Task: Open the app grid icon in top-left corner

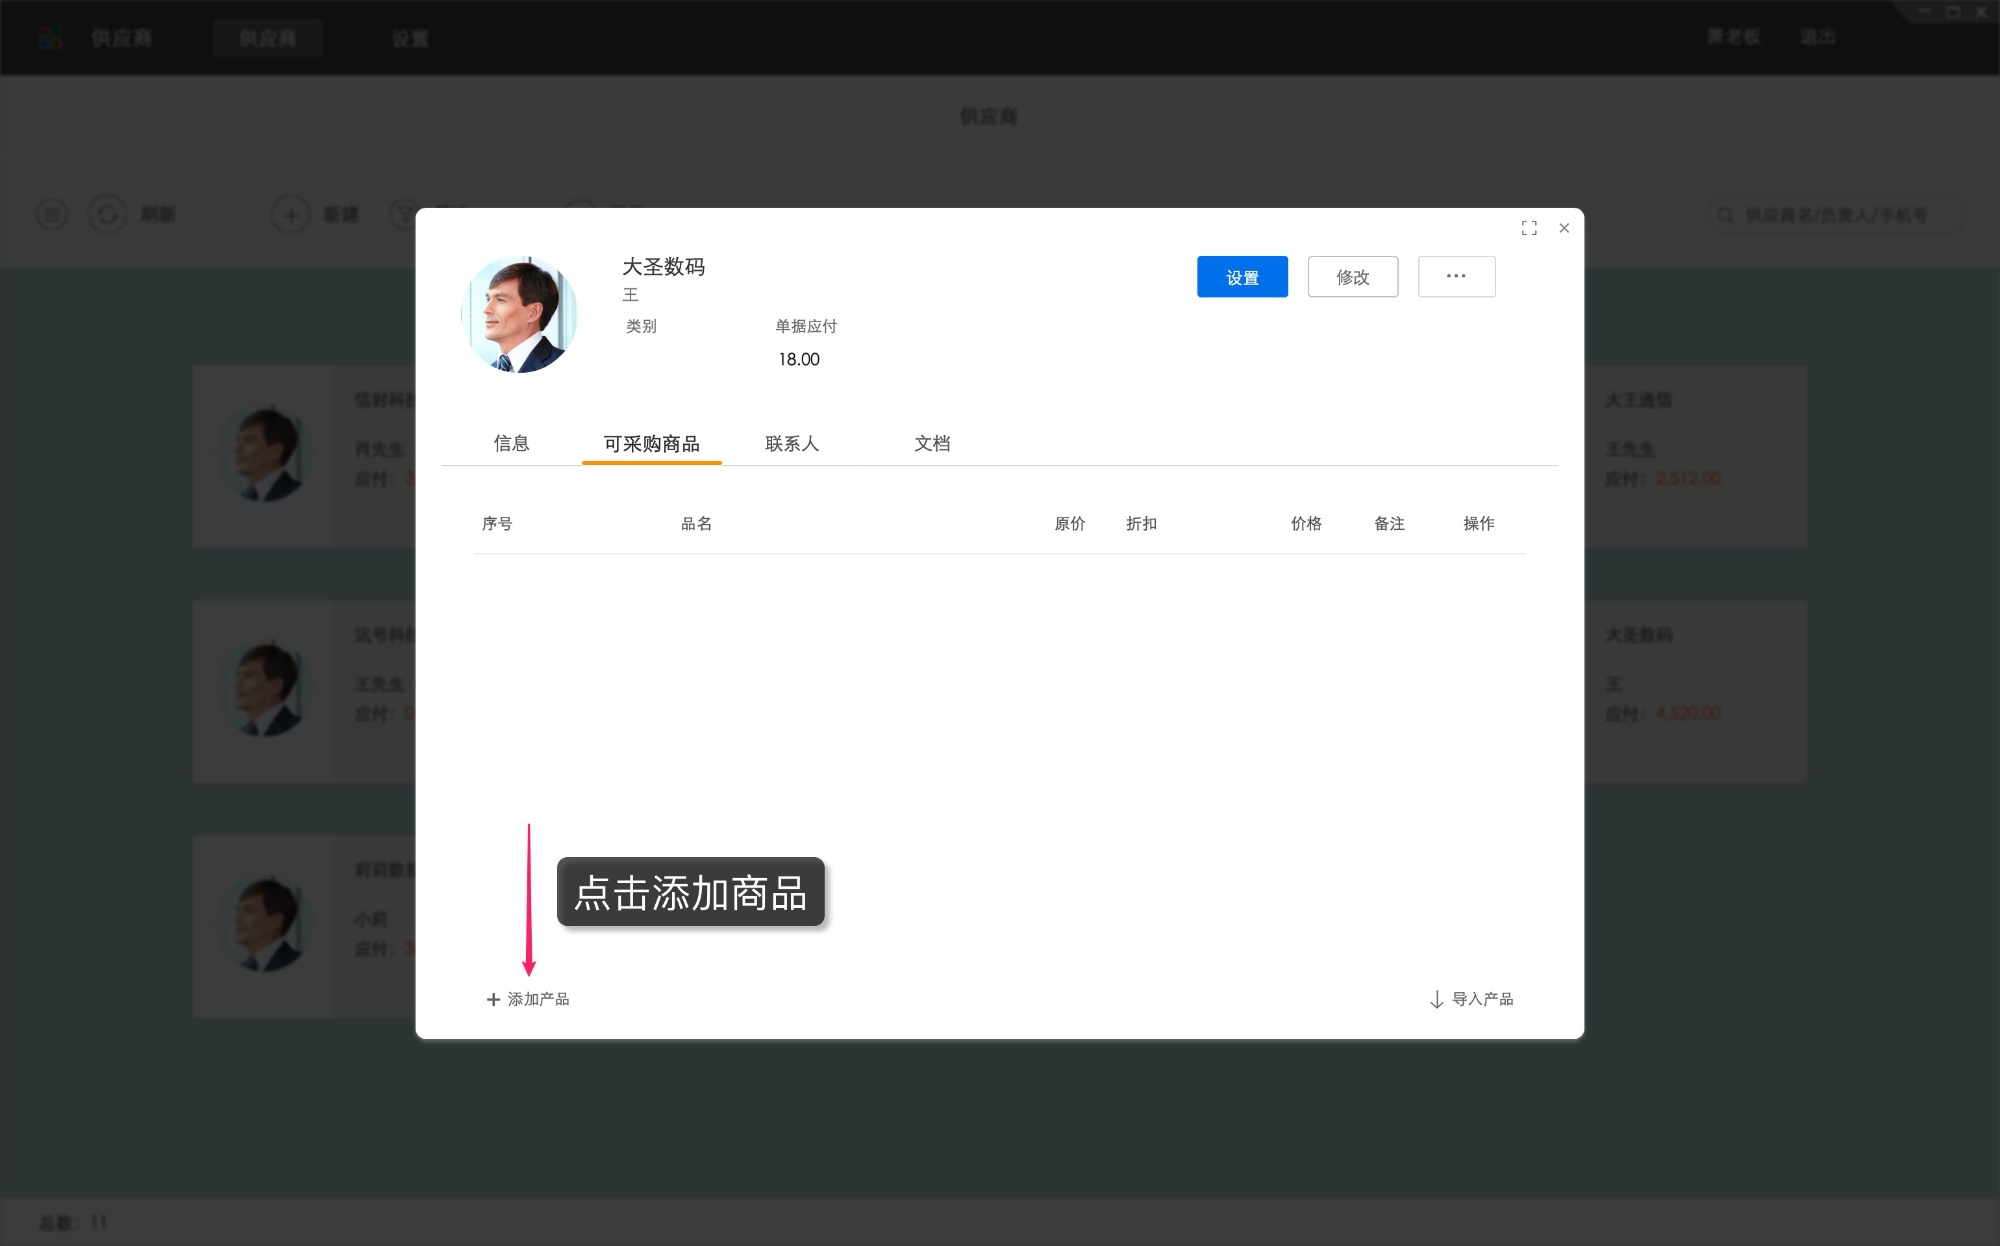Action: tap(52, 38)
